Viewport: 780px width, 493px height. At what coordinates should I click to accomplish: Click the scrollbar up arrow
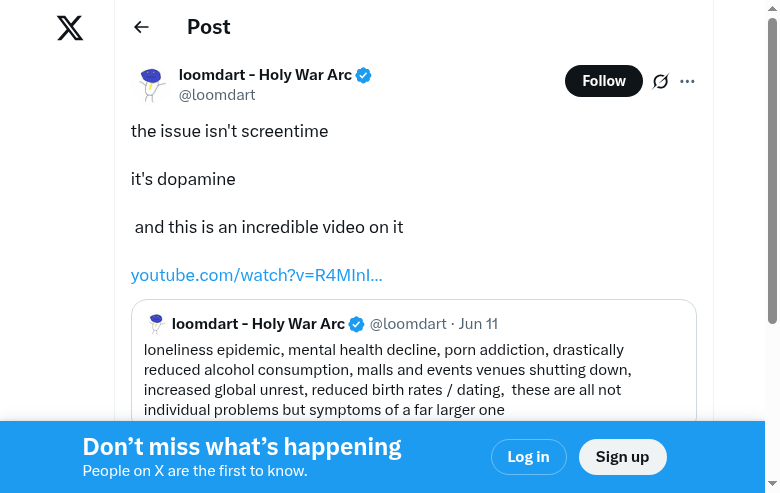772,7
